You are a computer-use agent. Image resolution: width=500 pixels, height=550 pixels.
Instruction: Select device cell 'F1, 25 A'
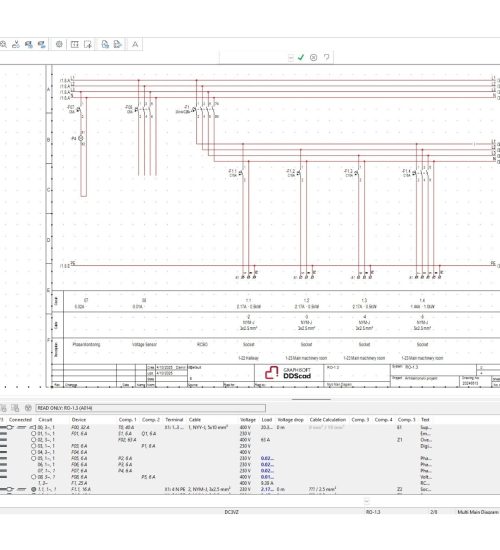click(x=79, y=483)
